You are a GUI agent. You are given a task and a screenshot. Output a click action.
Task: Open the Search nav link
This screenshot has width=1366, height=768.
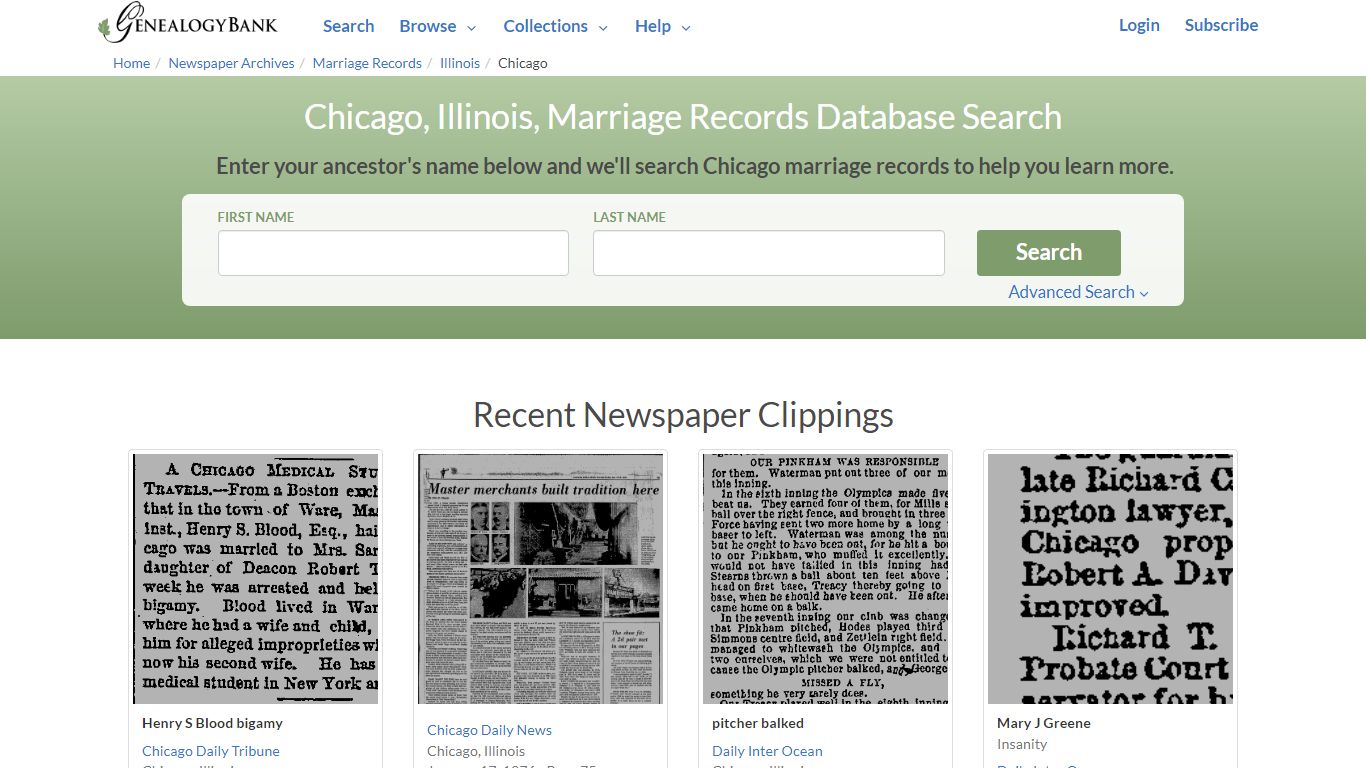point(348,26)
